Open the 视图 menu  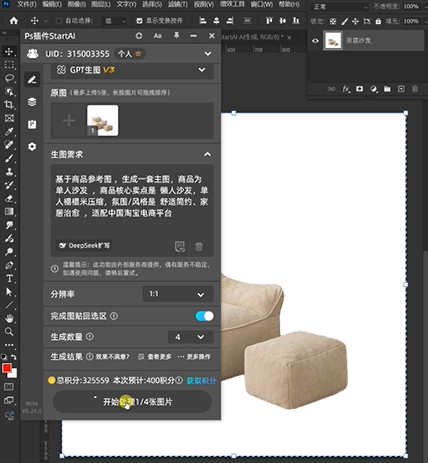coord(203,4)
